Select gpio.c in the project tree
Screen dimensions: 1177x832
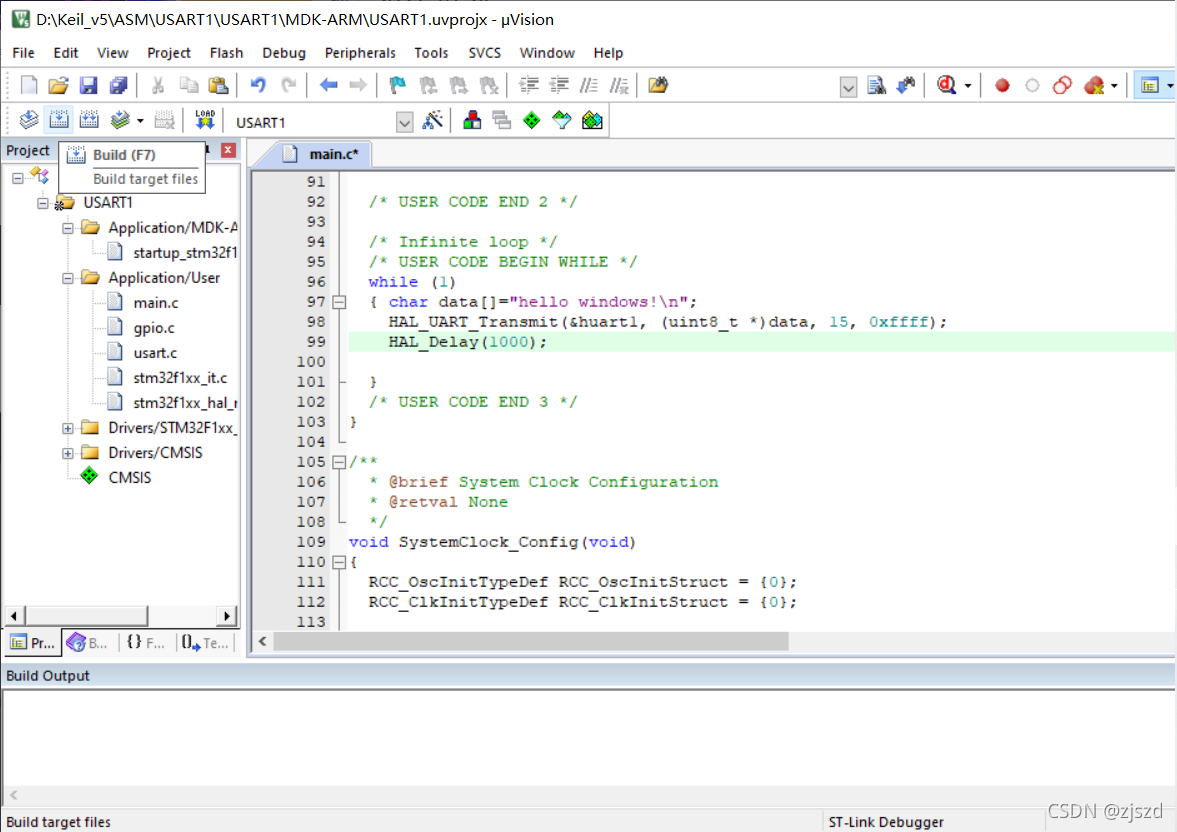point(153,328)
